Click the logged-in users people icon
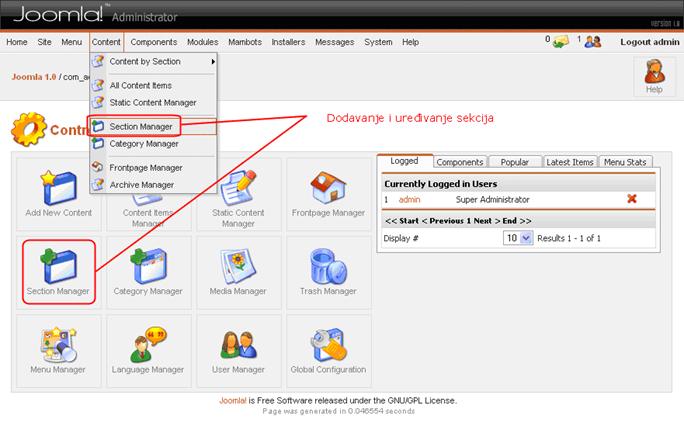Screen dimensions: 684x426 593,42
